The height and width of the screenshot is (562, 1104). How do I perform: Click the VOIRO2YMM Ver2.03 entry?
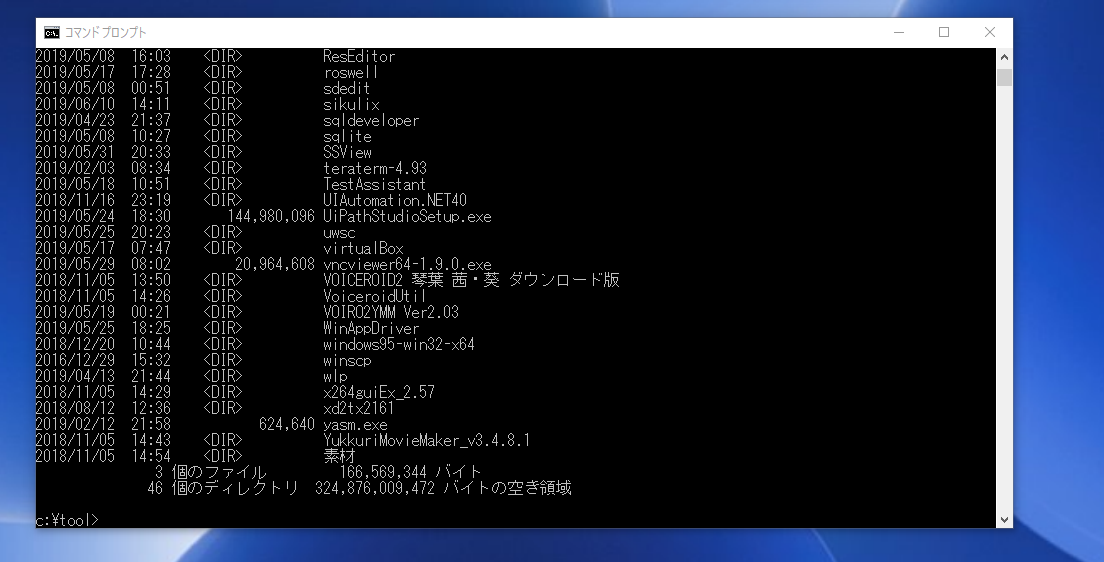point(391,313)
